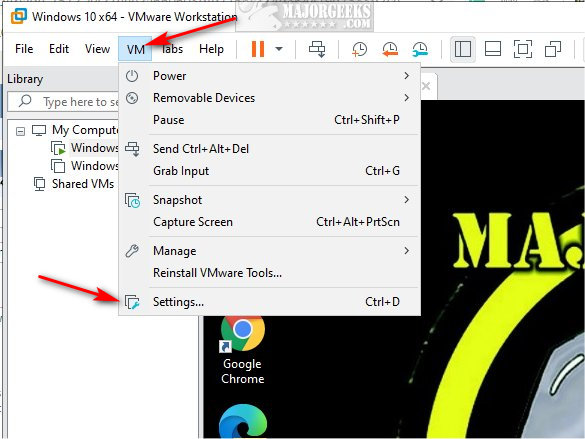Screen dimensions: 585x439
Task: Click the Snapshot submenu chevron
Action: point(406,200)
